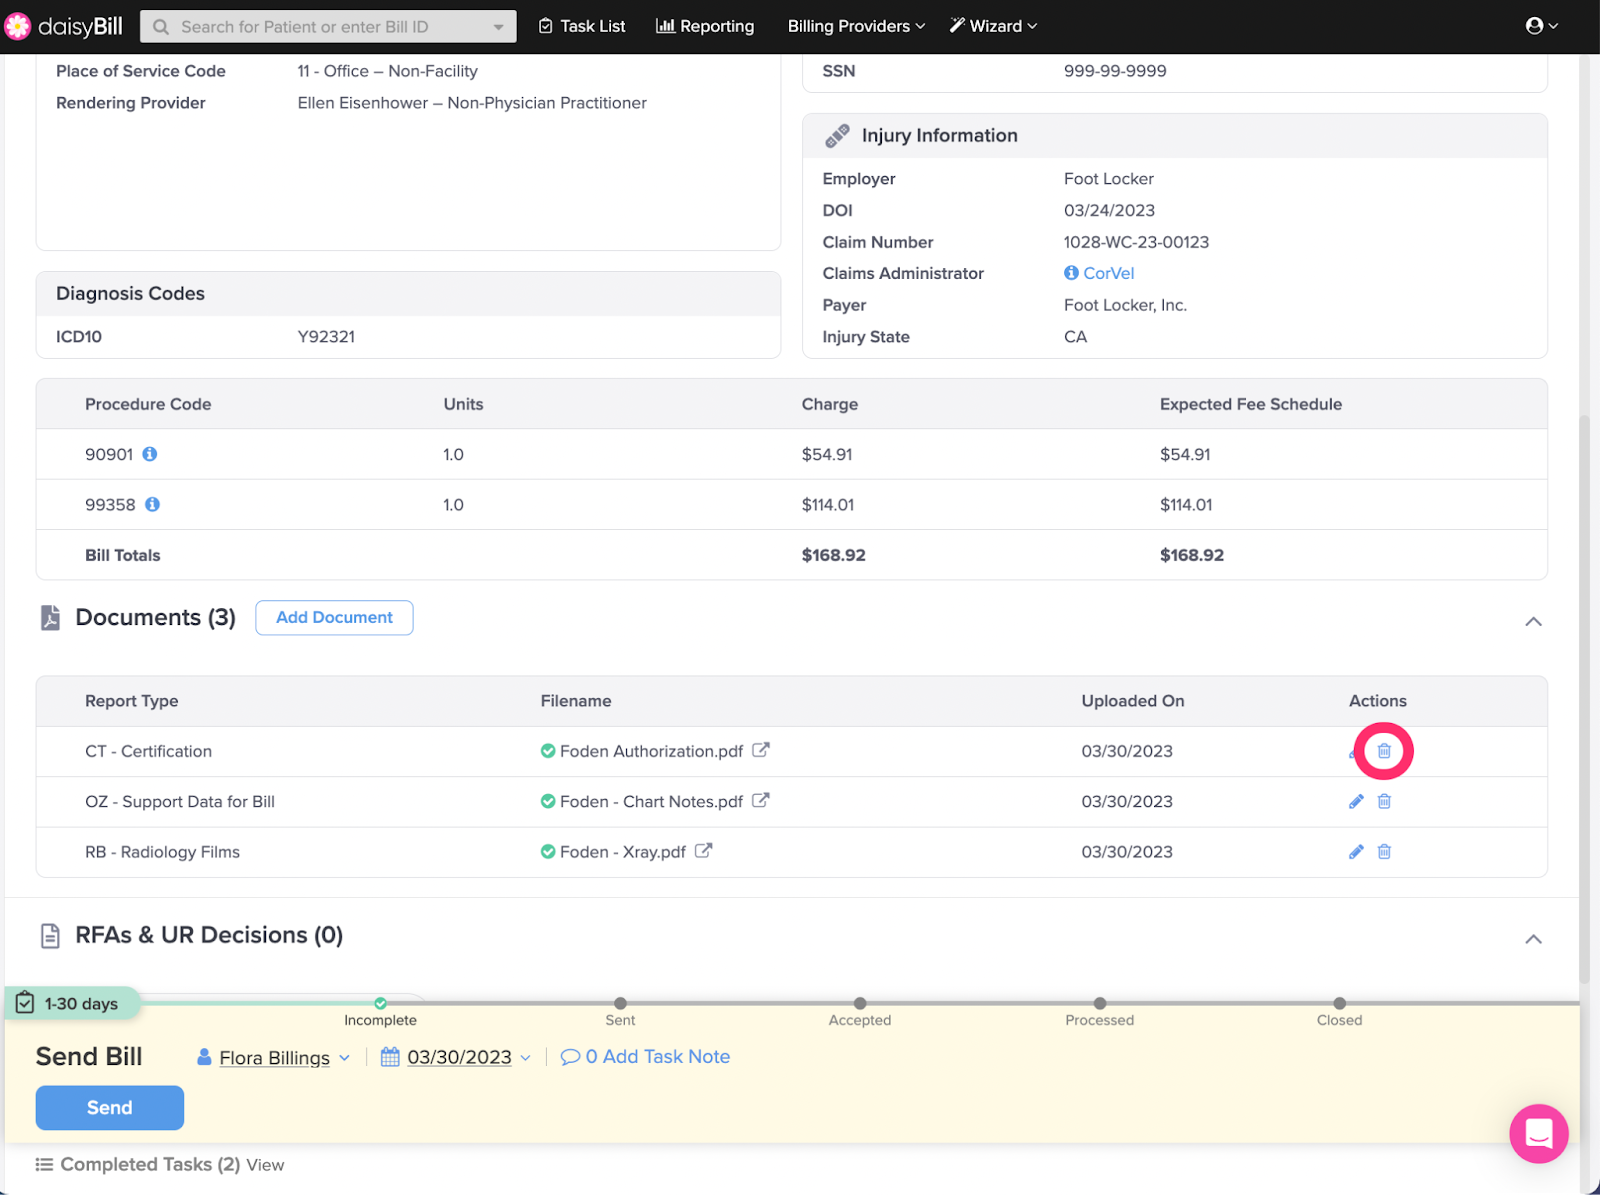Open the chat support bubble
Image resolution: width=1600 pixels, height=1195 pixels.
point(1539,1133)
